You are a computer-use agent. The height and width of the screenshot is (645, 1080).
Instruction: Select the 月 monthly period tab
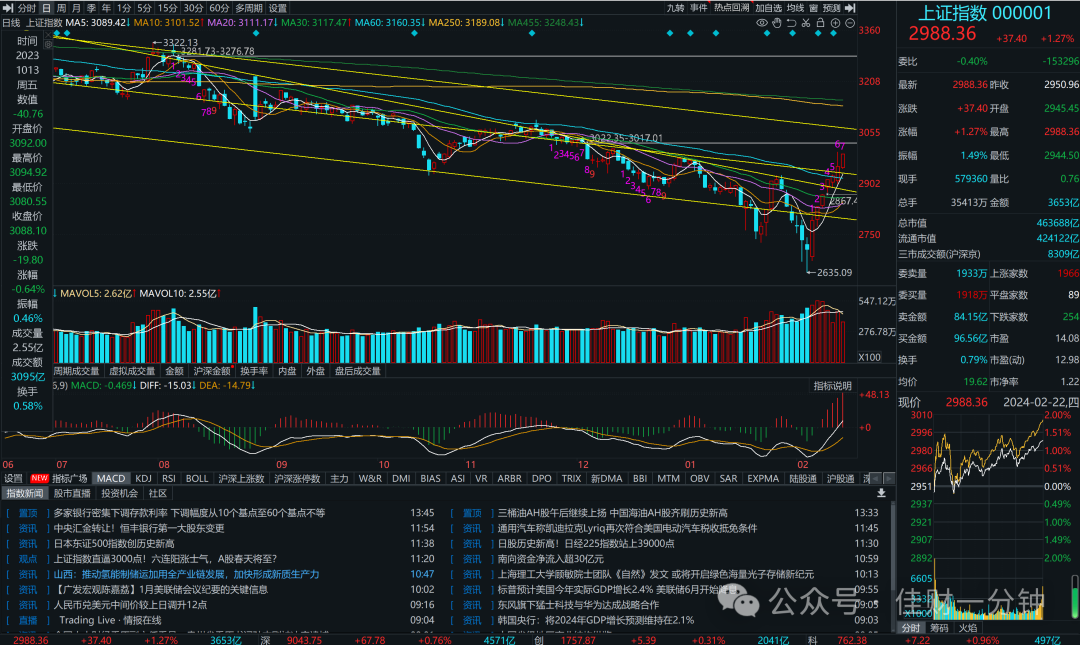(x=76, y=8)
